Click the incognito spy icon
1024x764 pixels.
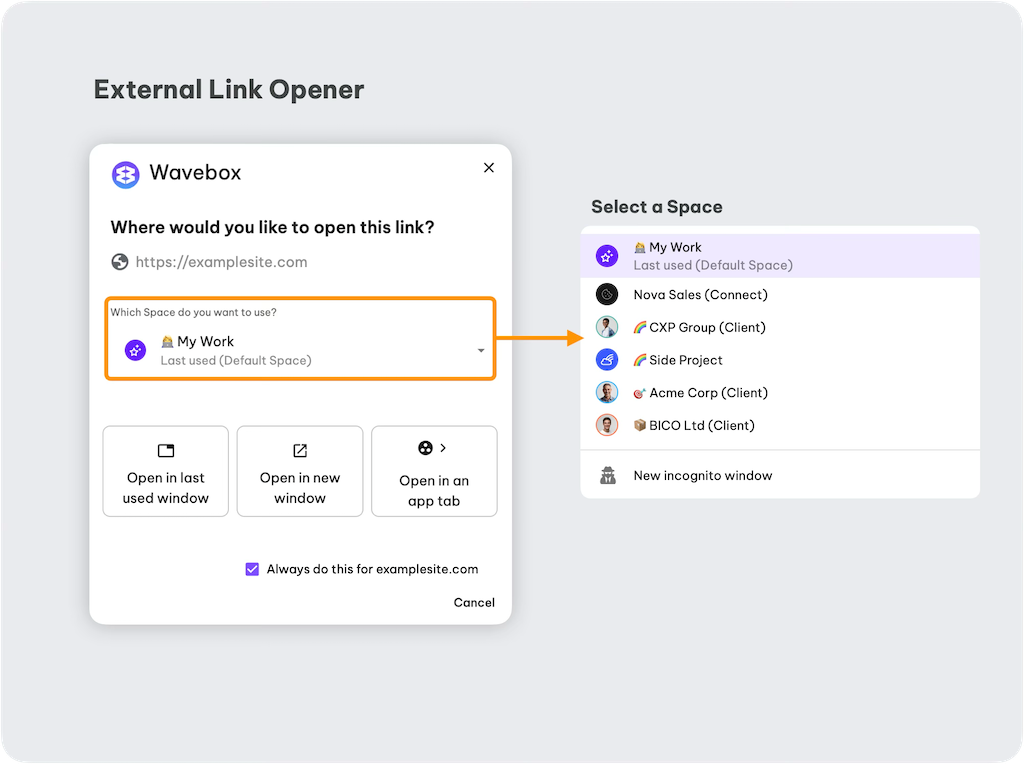coord(607,476)
